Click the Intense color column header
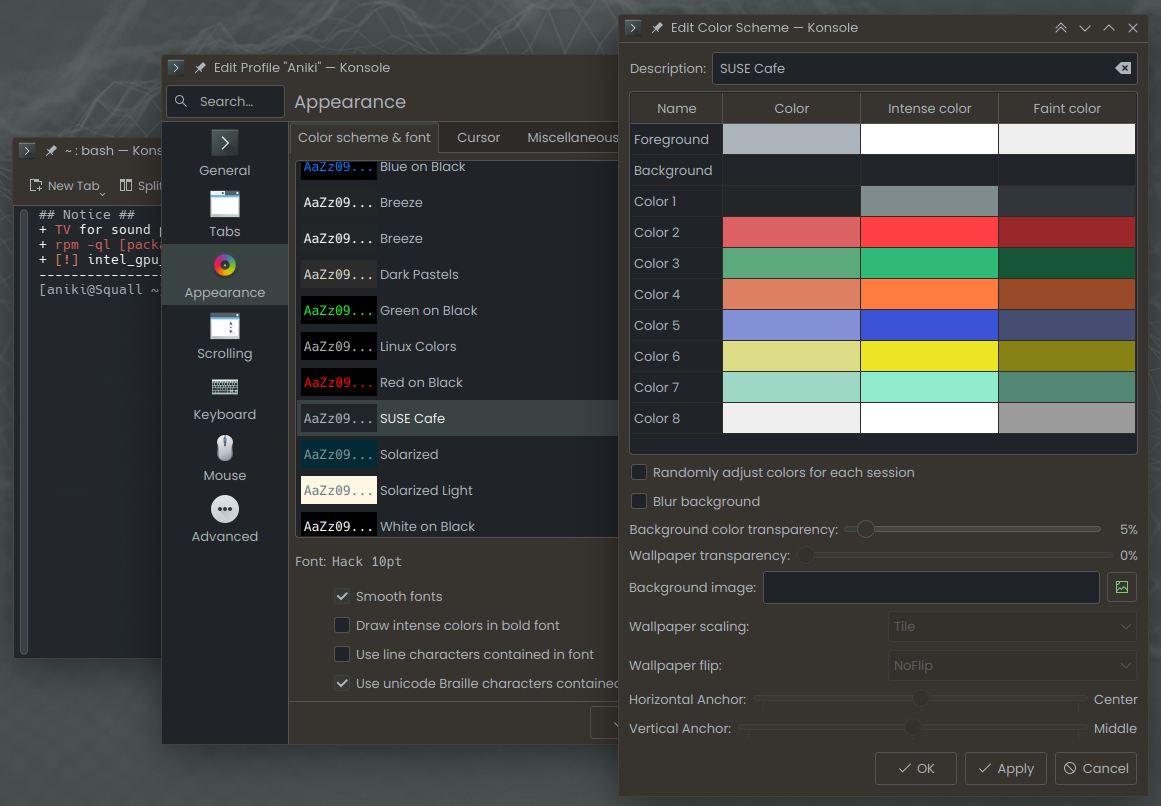1161x806 pixels. (x=929, y=108)
